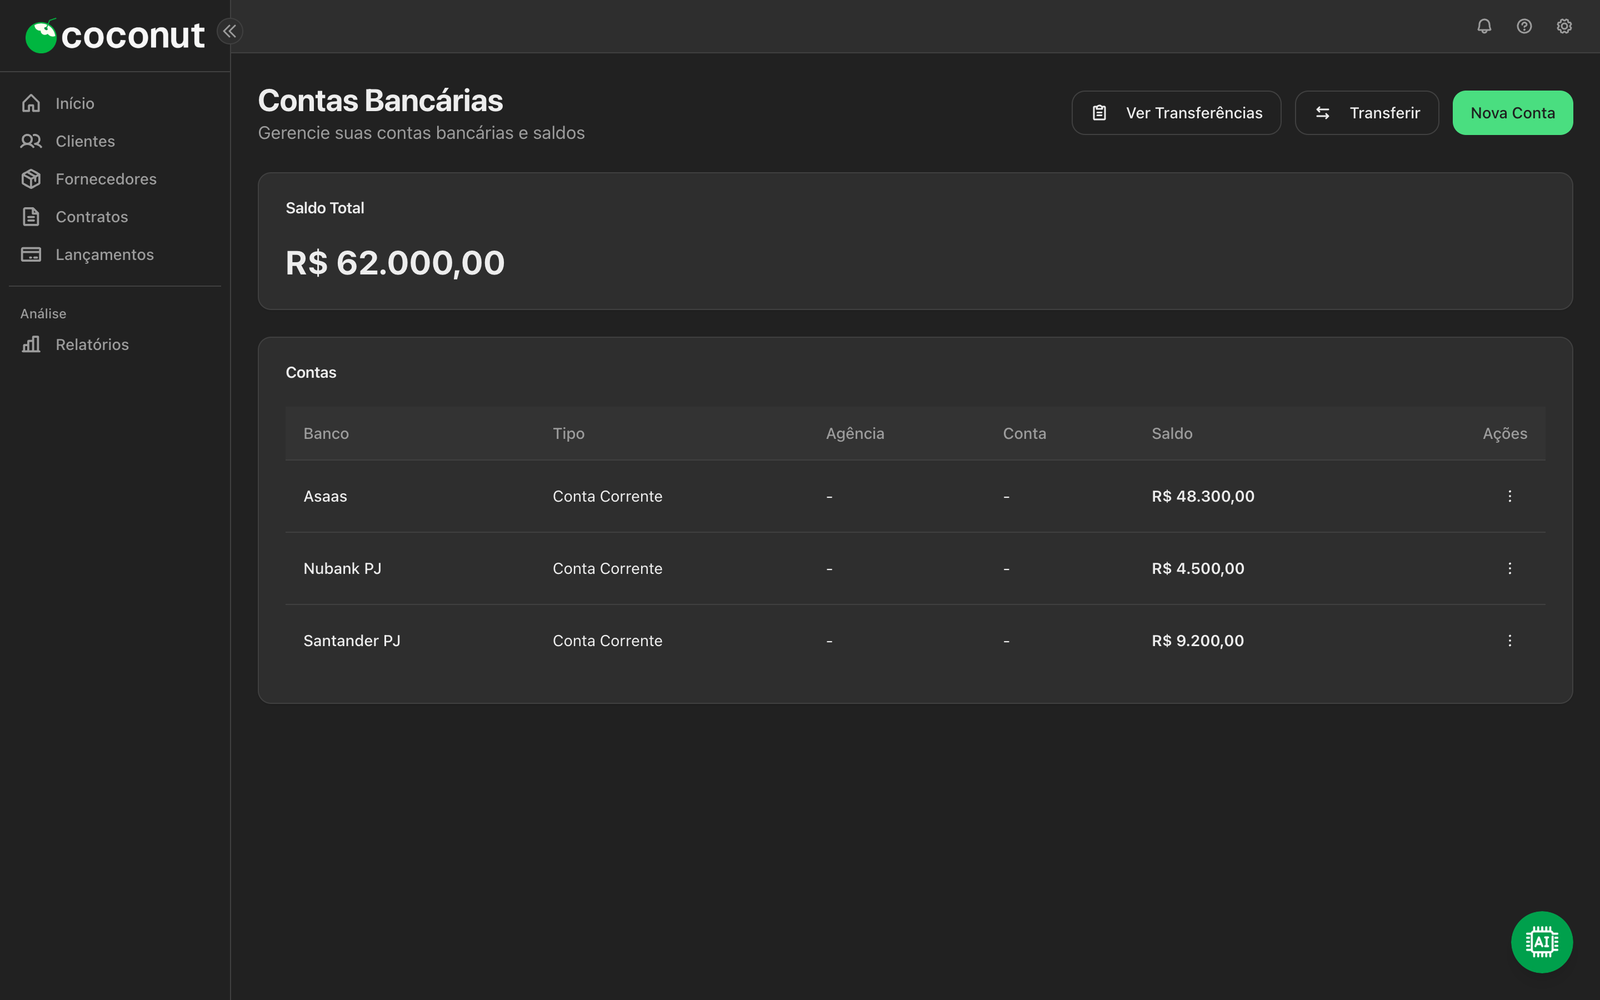Click the Contas card heading

click(x=311, y=372)
